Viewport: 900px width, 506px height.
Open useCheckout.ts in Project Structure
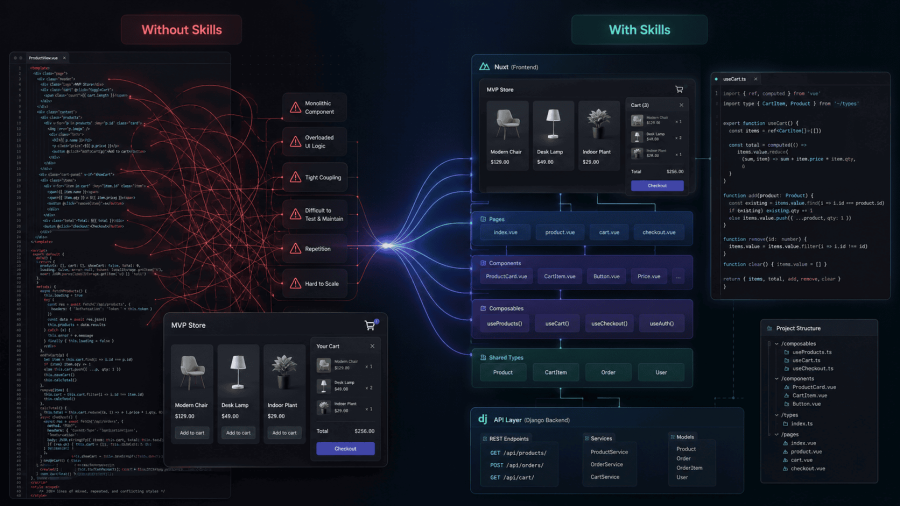pos(813,369)
